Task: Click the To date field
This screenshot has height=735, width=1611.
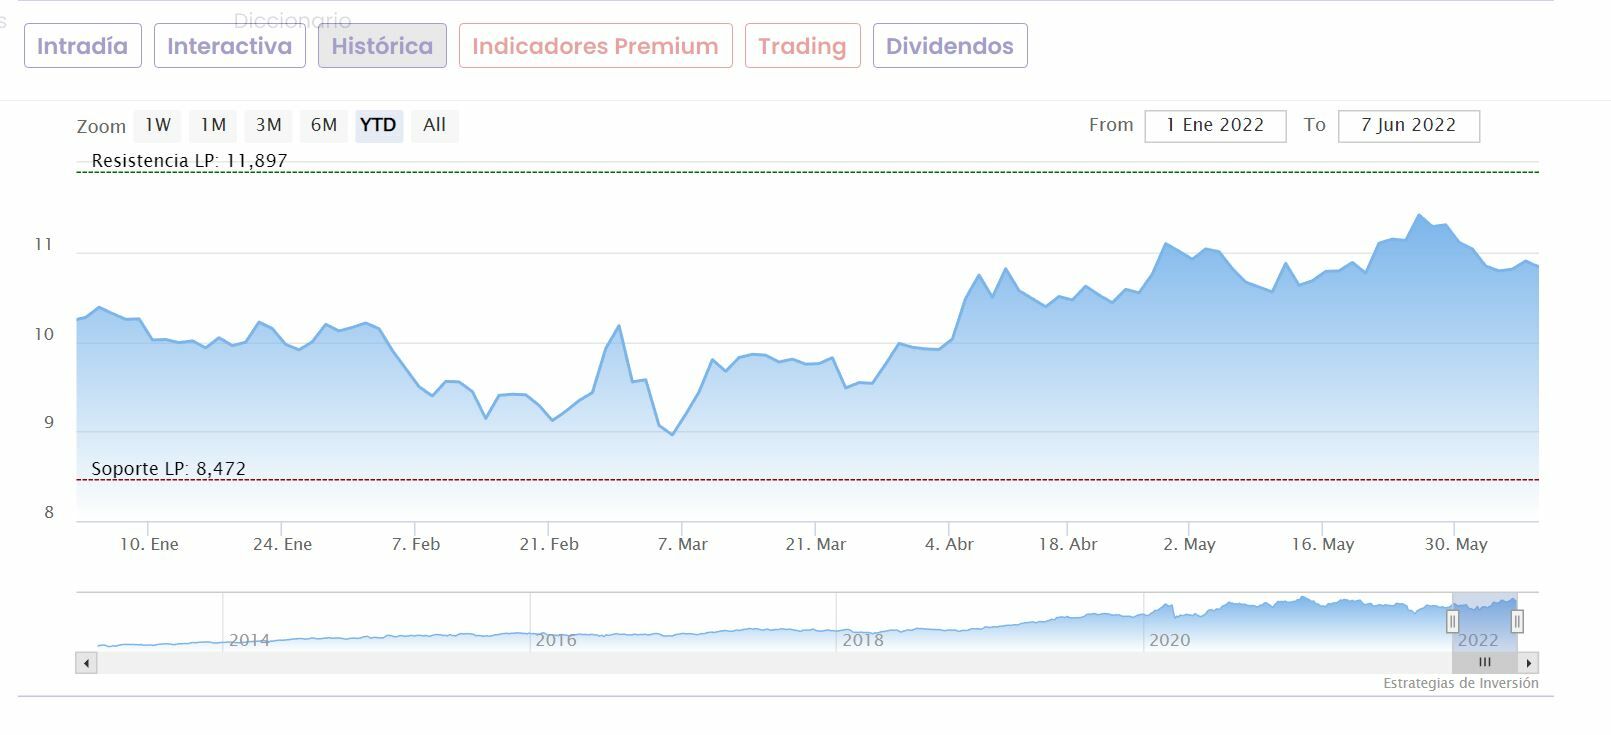Action: (1408, 126)
